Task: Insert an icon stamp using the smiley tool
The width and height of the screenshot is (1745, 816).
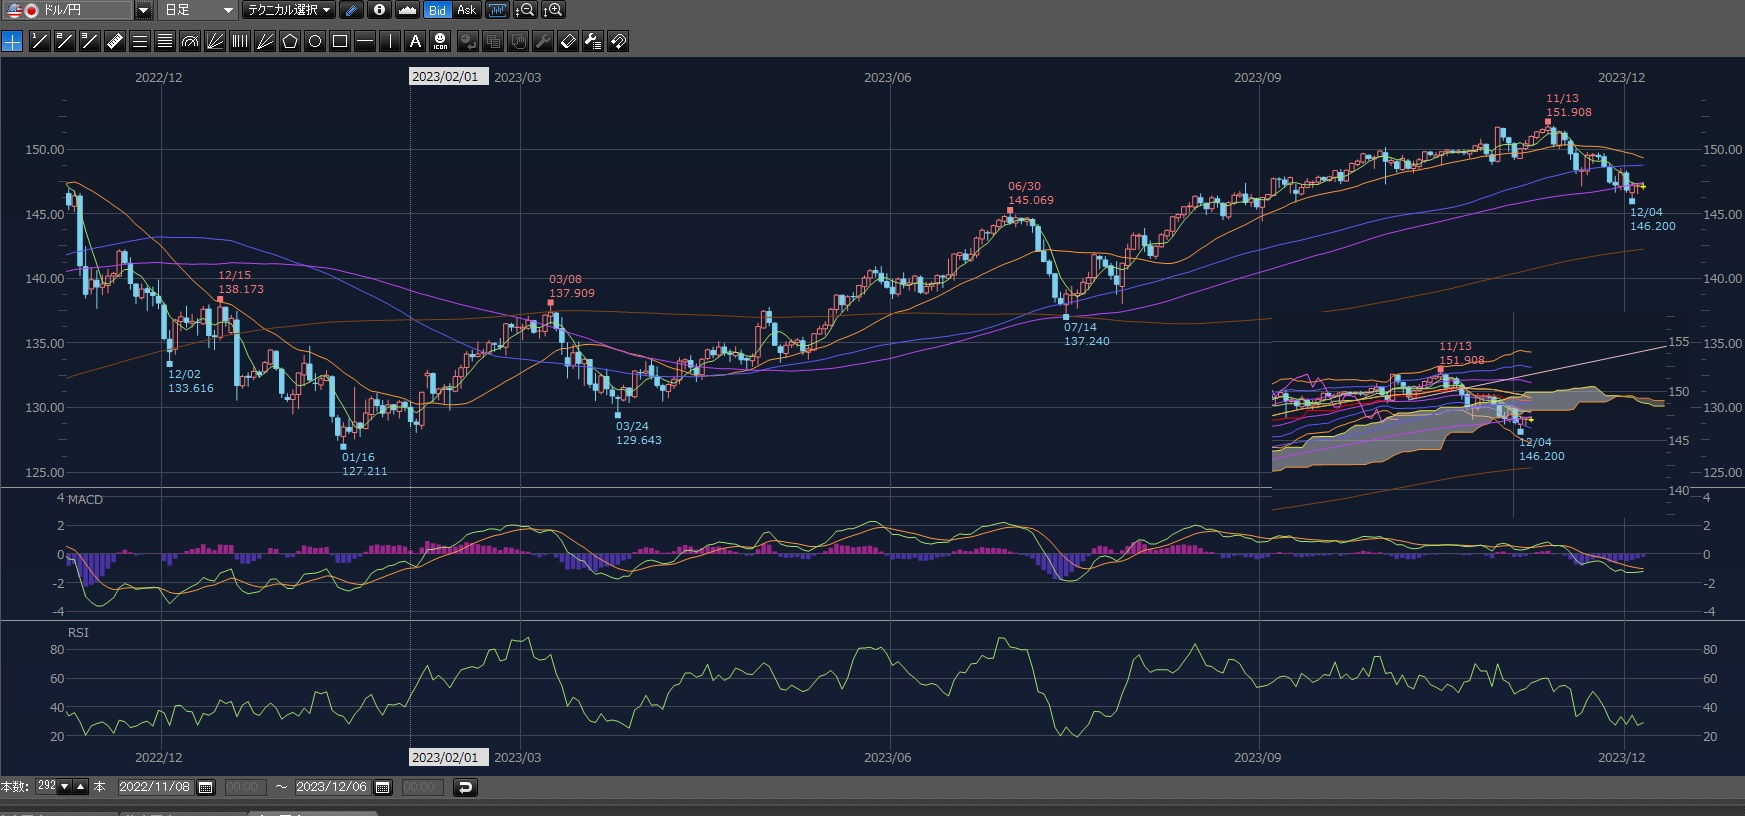Action: [440, 41]
